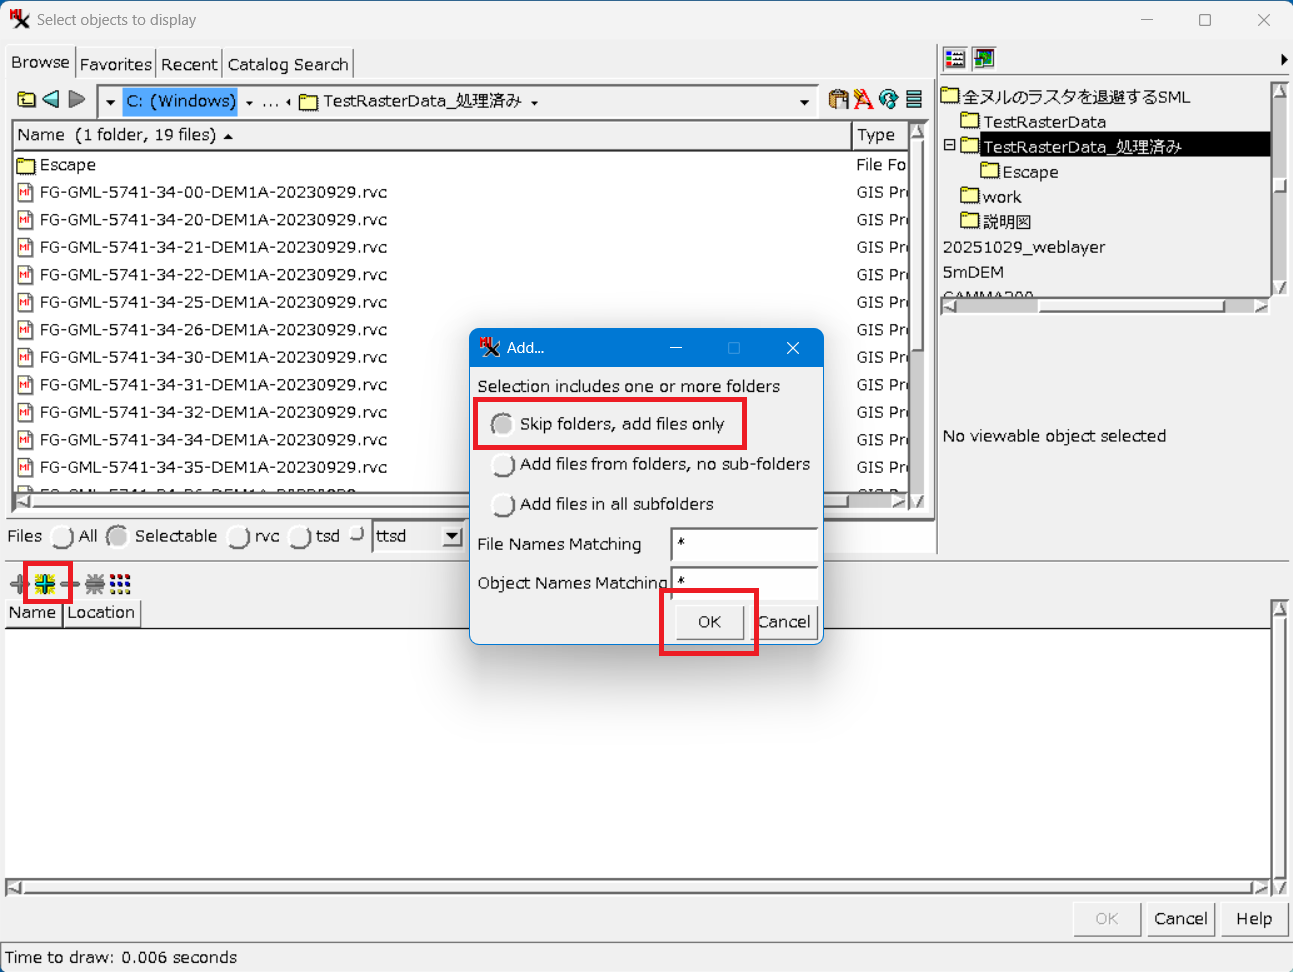Choose 'Add files in all subfolders' radio
Screen dimensions: 1293x972
[504, 505]
